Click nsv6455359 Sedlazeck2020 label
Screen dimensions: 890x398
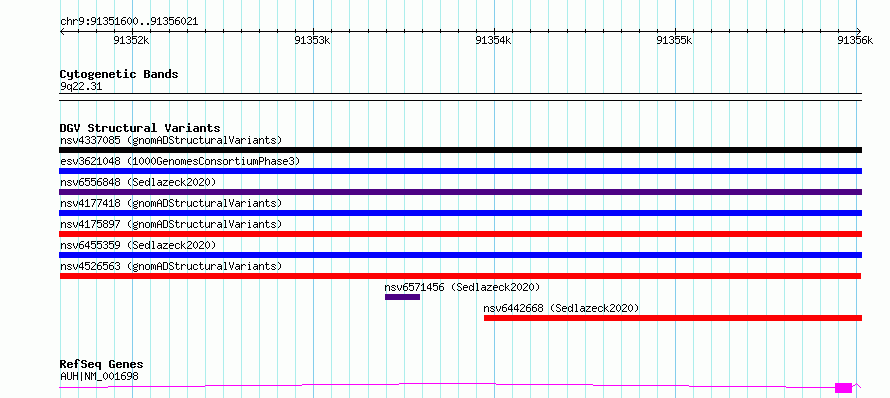138,245
